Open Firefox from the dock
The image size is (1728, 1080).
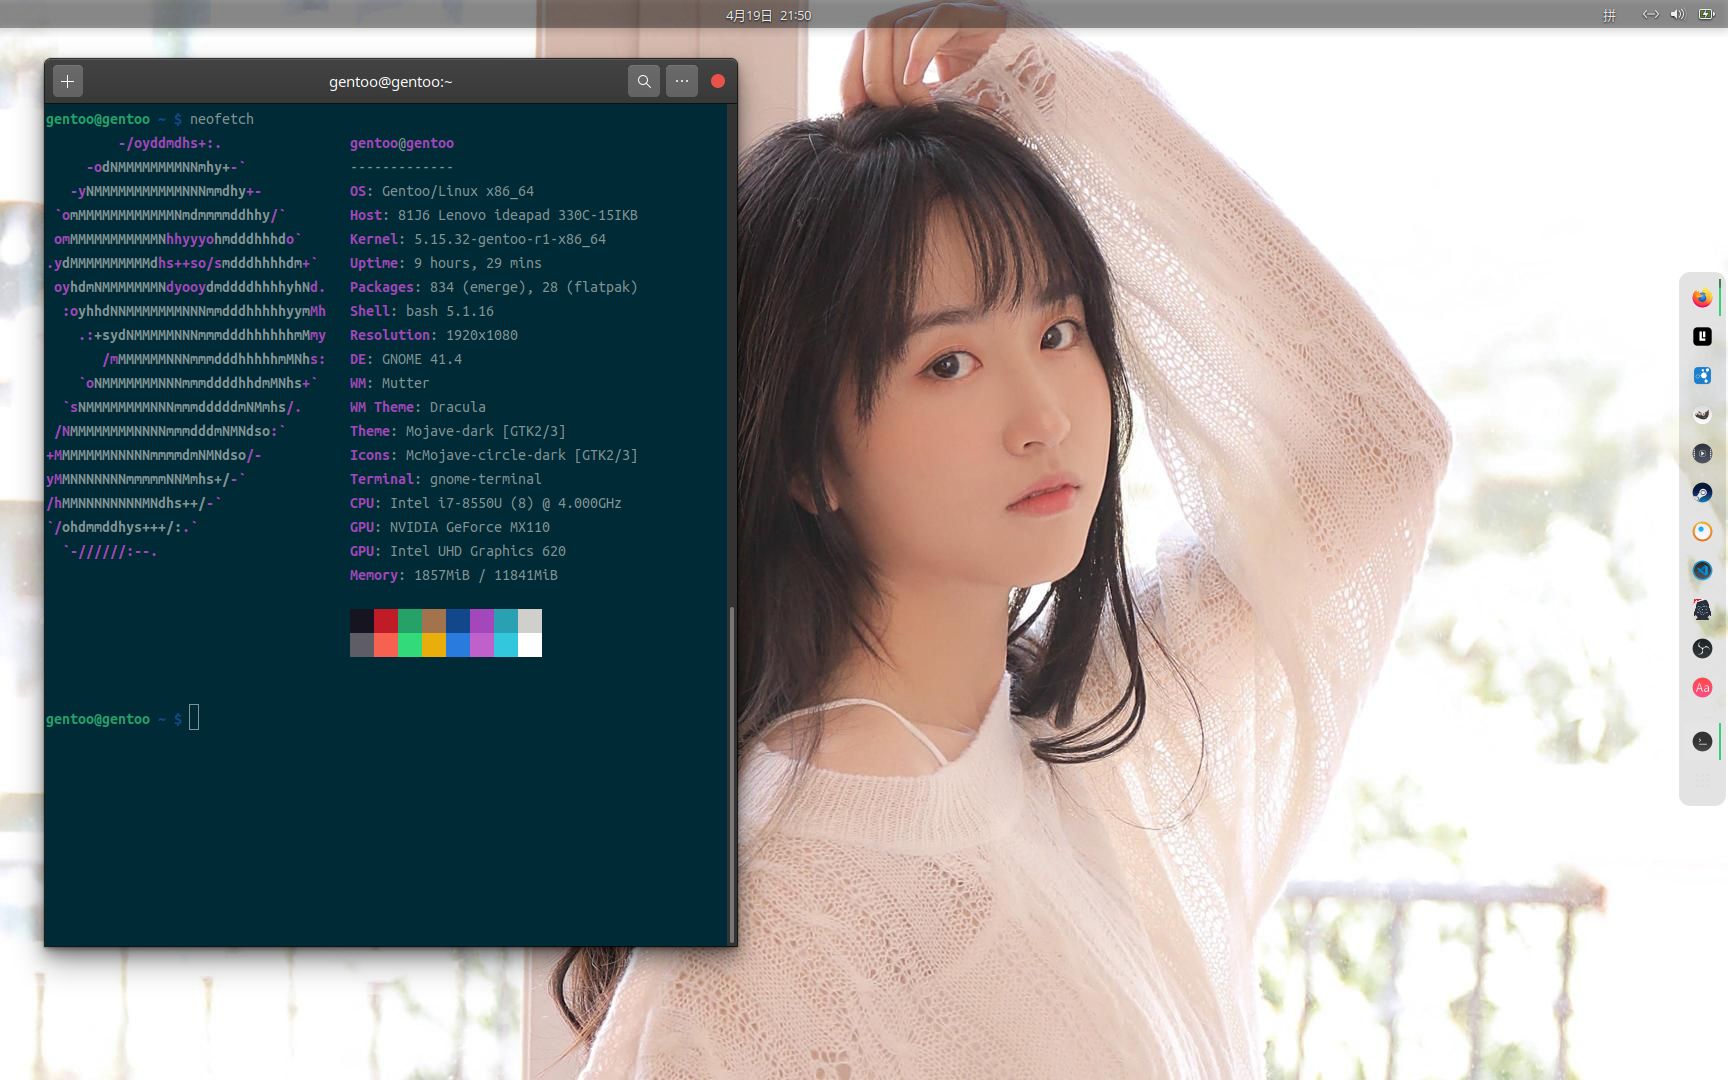(x=1702, y=298)
